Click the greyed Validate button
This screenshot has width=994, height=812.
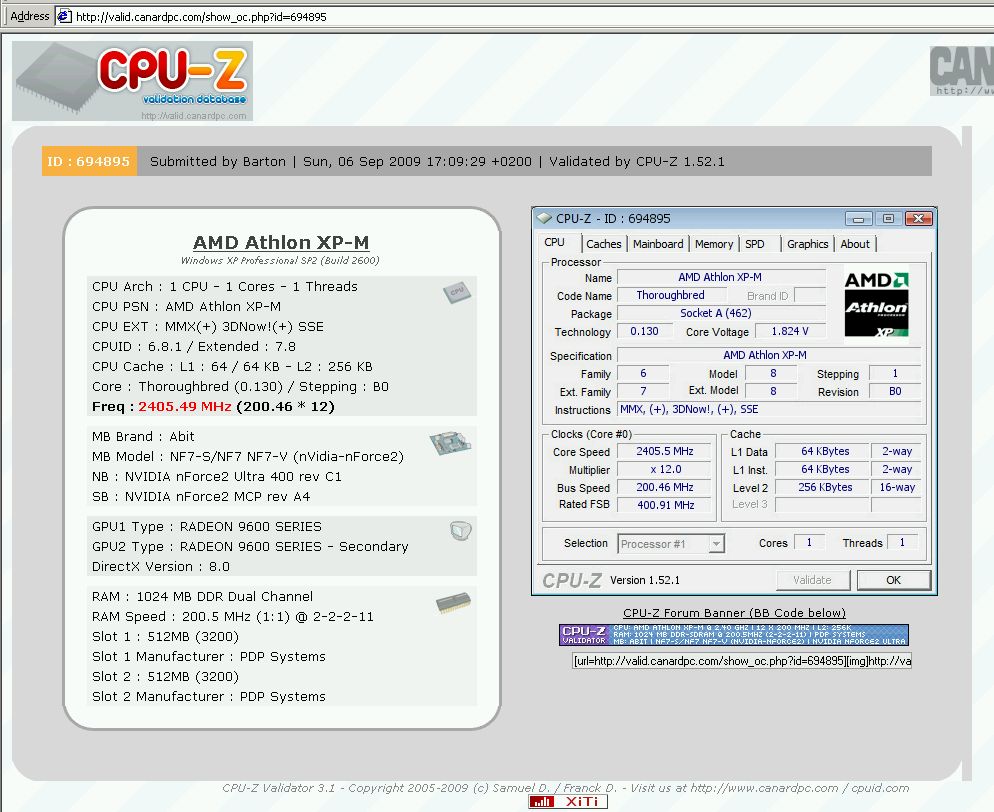coord(812,580)
